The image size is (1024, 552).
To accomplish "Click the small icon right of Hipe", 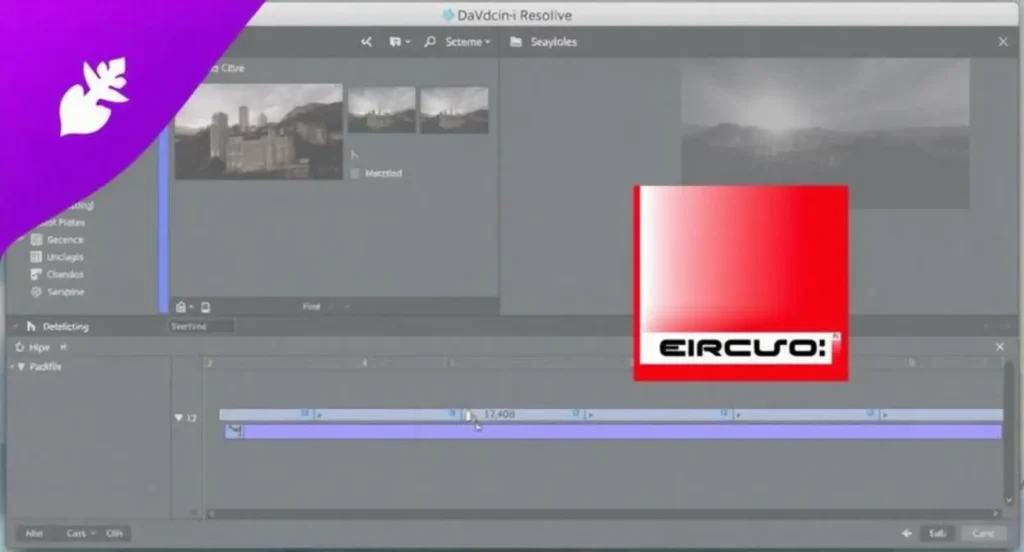I will (63, 347).
